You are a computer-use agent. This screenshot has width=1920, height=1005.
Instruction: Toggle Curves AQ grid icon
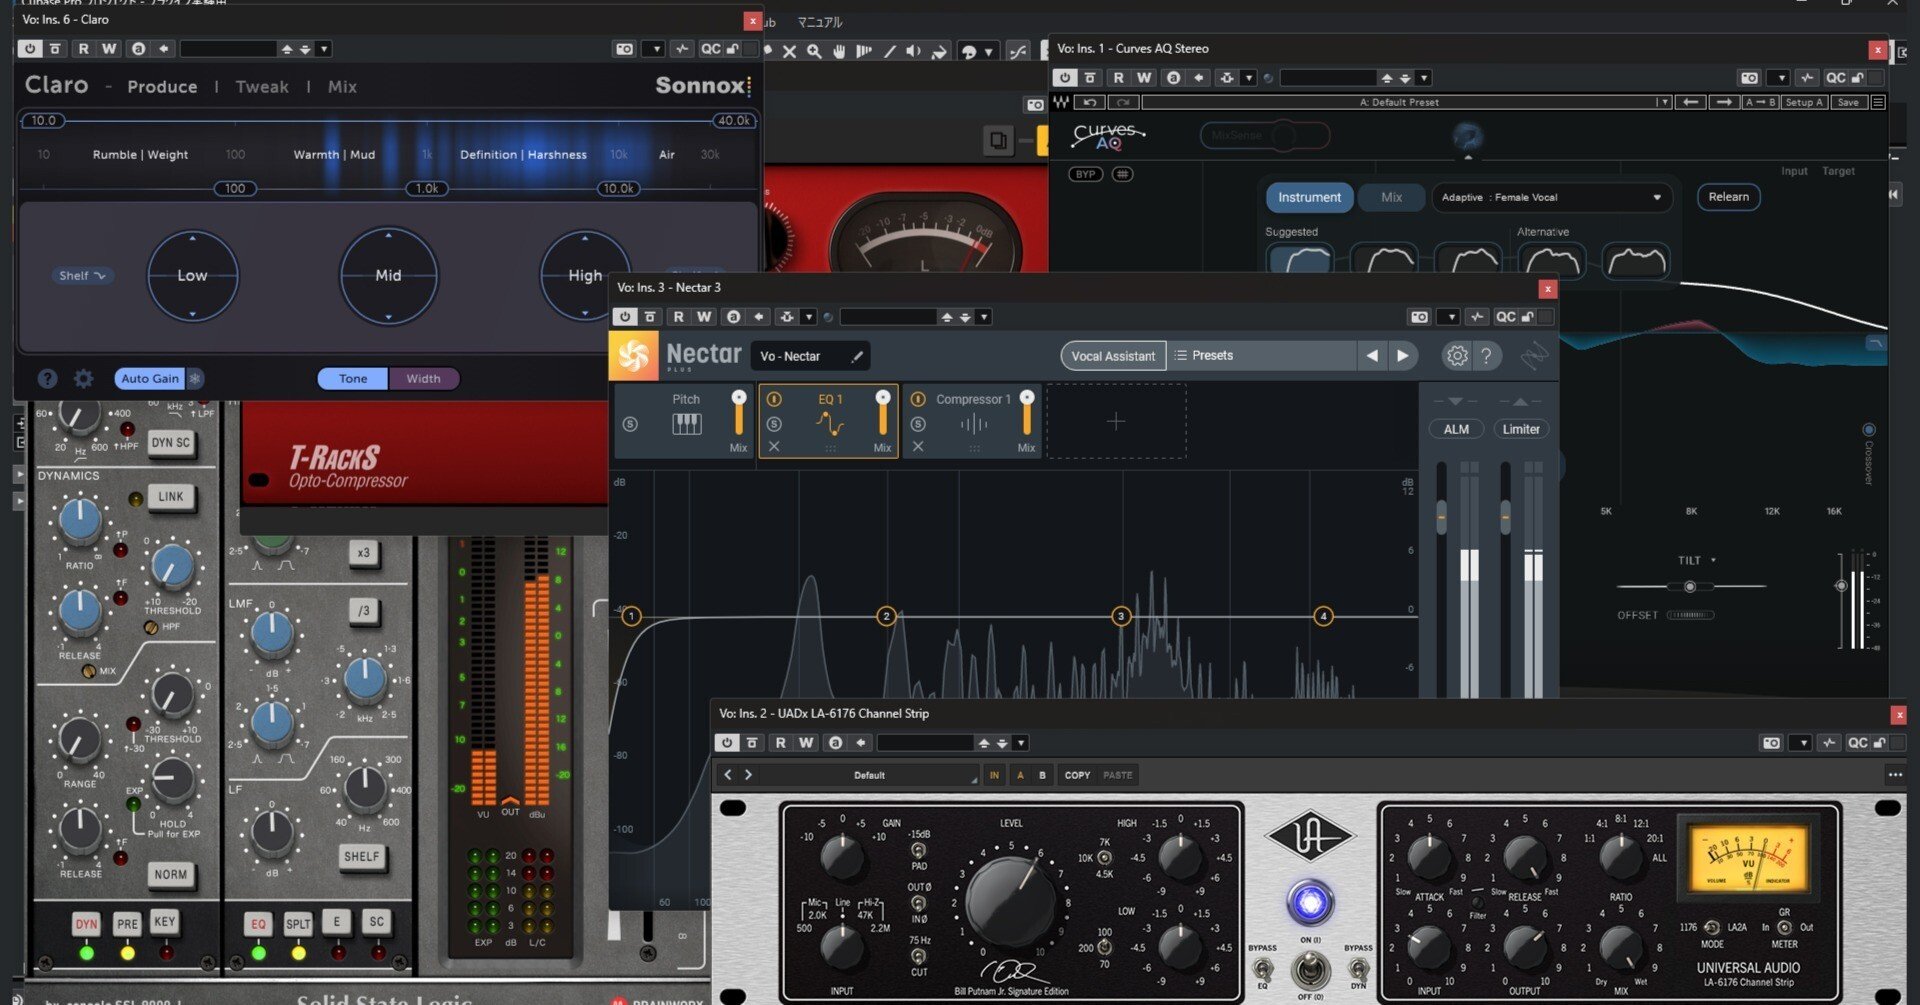[x=1122, y=174]
